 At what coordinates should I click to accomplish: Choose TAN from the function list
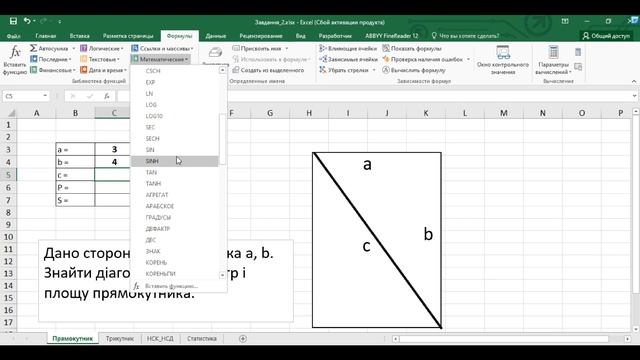(x=175, y=173)
